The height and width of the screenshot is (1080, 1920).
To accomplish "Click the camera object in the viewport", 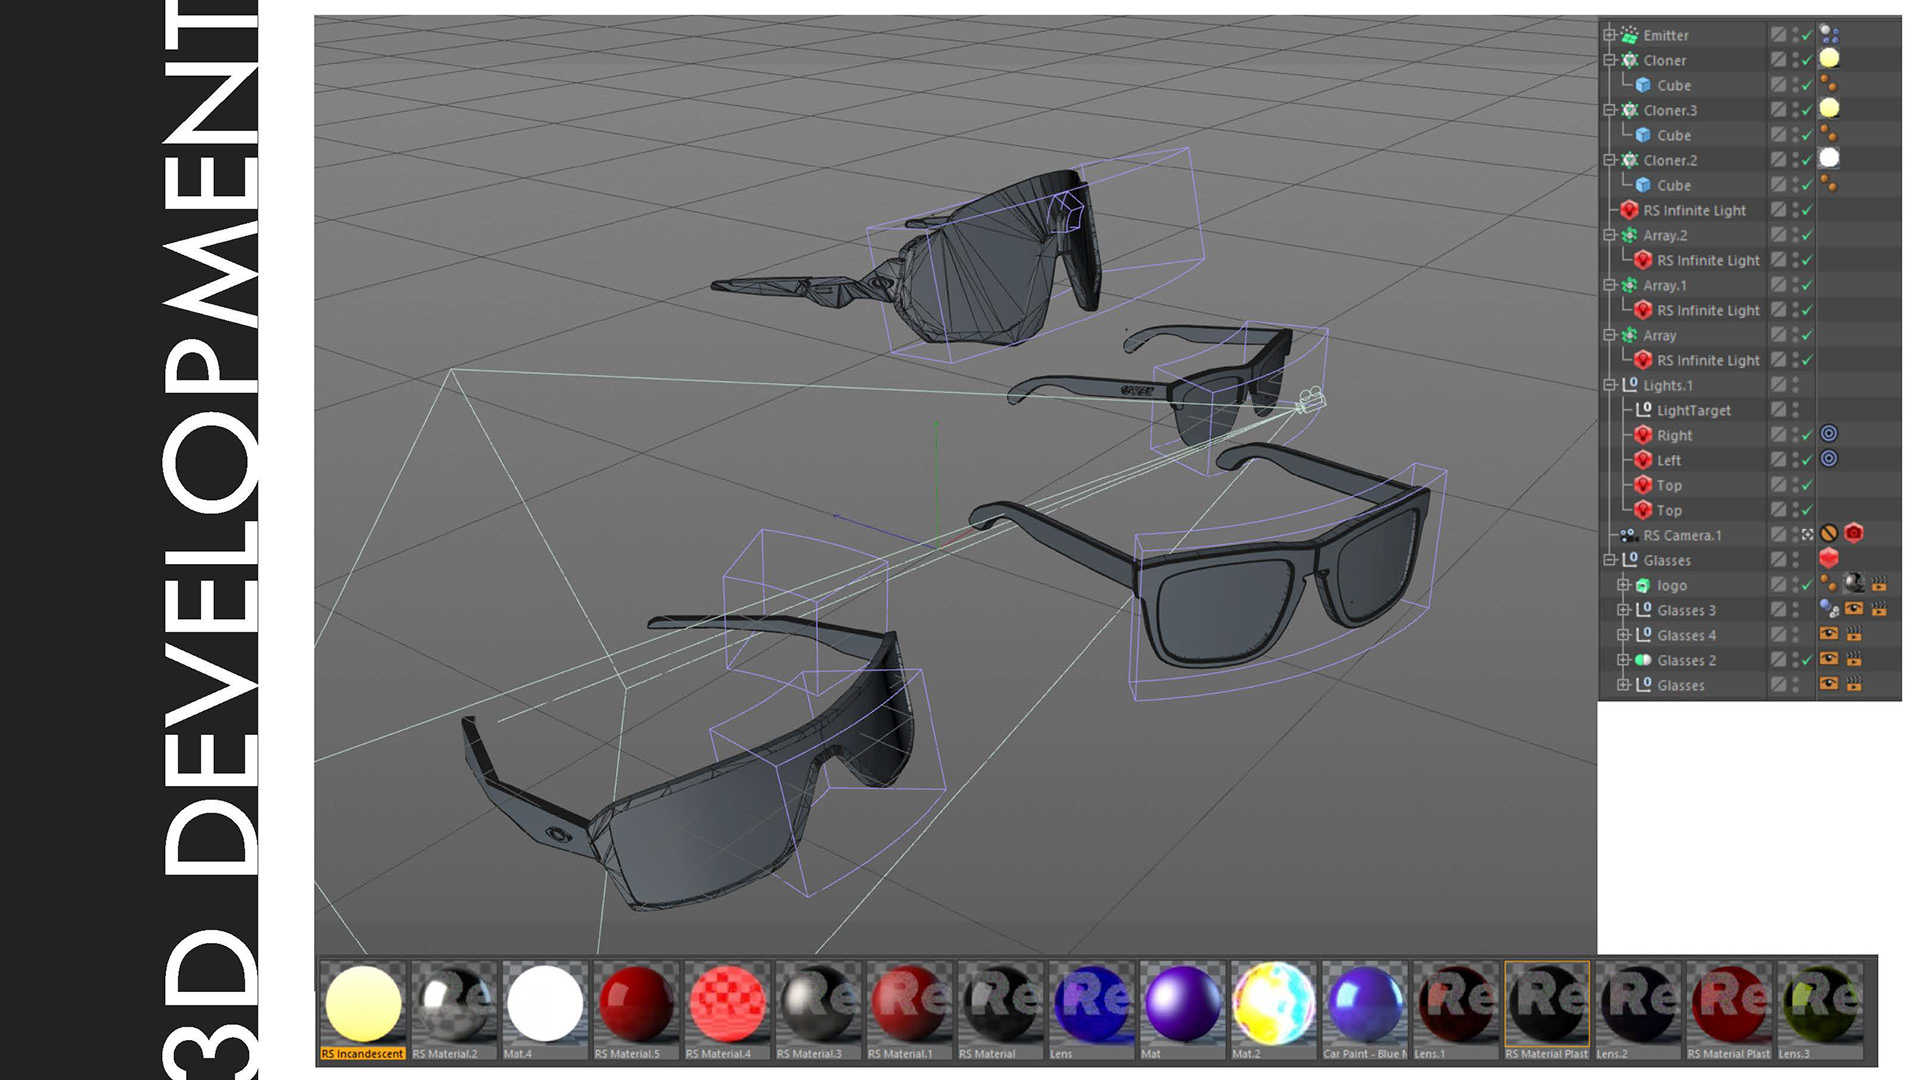I will (x=1311, y=400).
